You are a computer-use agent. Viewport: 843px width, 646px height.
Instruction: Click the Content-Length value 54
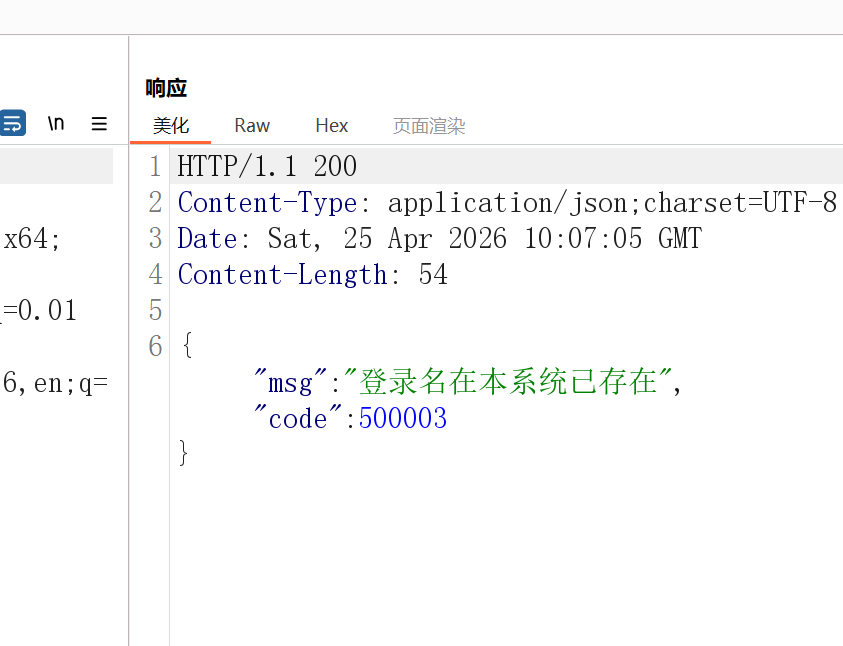coord(433,275)
